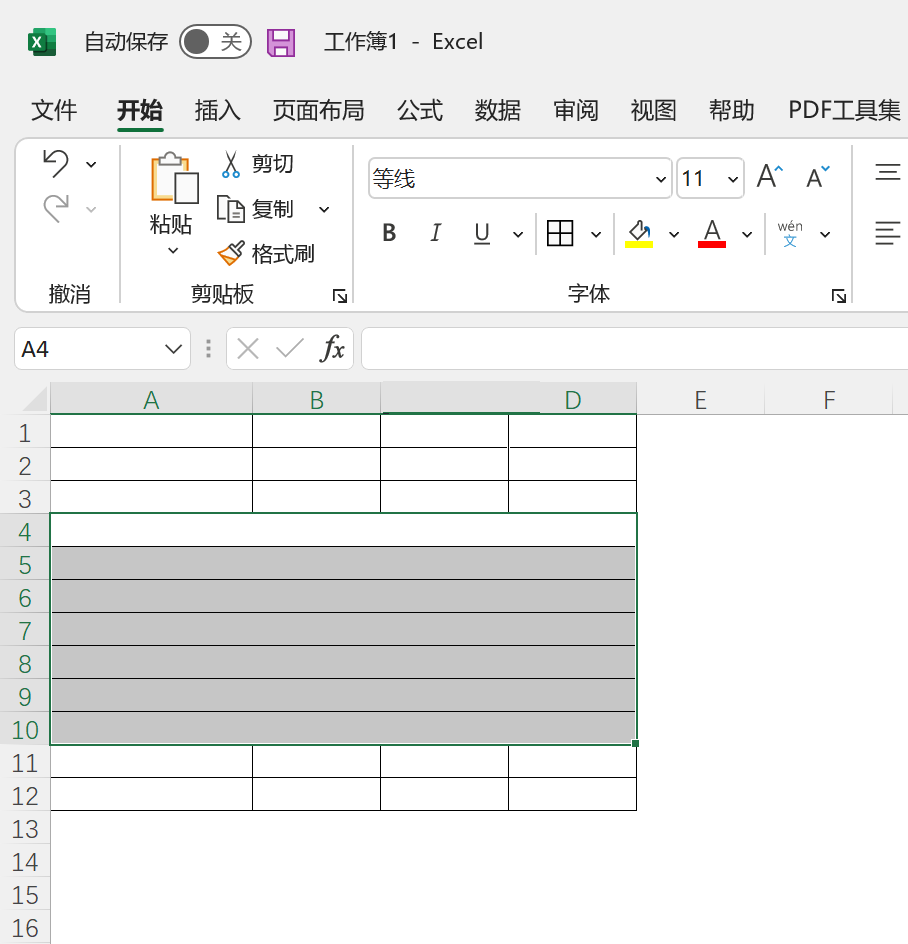Toggle italic formatting
The width and height of the screenshot is (908, 944).
pyautogui.click(x=435, y=234)
